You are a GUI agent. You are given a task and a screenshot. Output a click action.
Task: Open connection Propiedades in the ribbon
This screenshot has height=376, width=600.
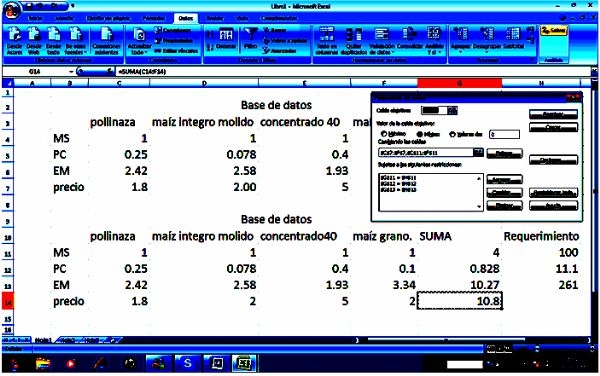(x=174, y=40)
